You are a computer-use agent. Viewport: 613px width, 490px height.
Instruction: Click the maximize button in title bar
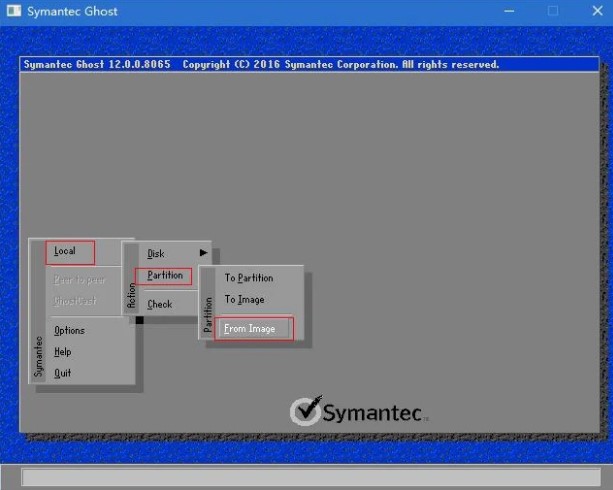point(553,11)
